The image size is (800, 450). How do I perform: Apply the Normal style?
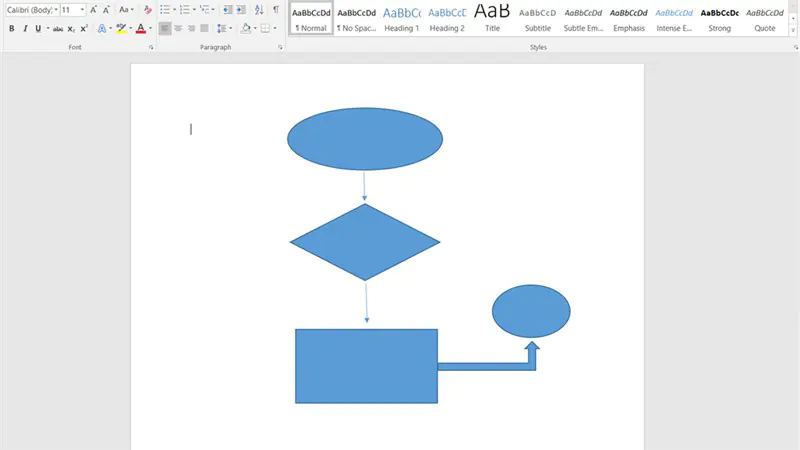point(311,18)
